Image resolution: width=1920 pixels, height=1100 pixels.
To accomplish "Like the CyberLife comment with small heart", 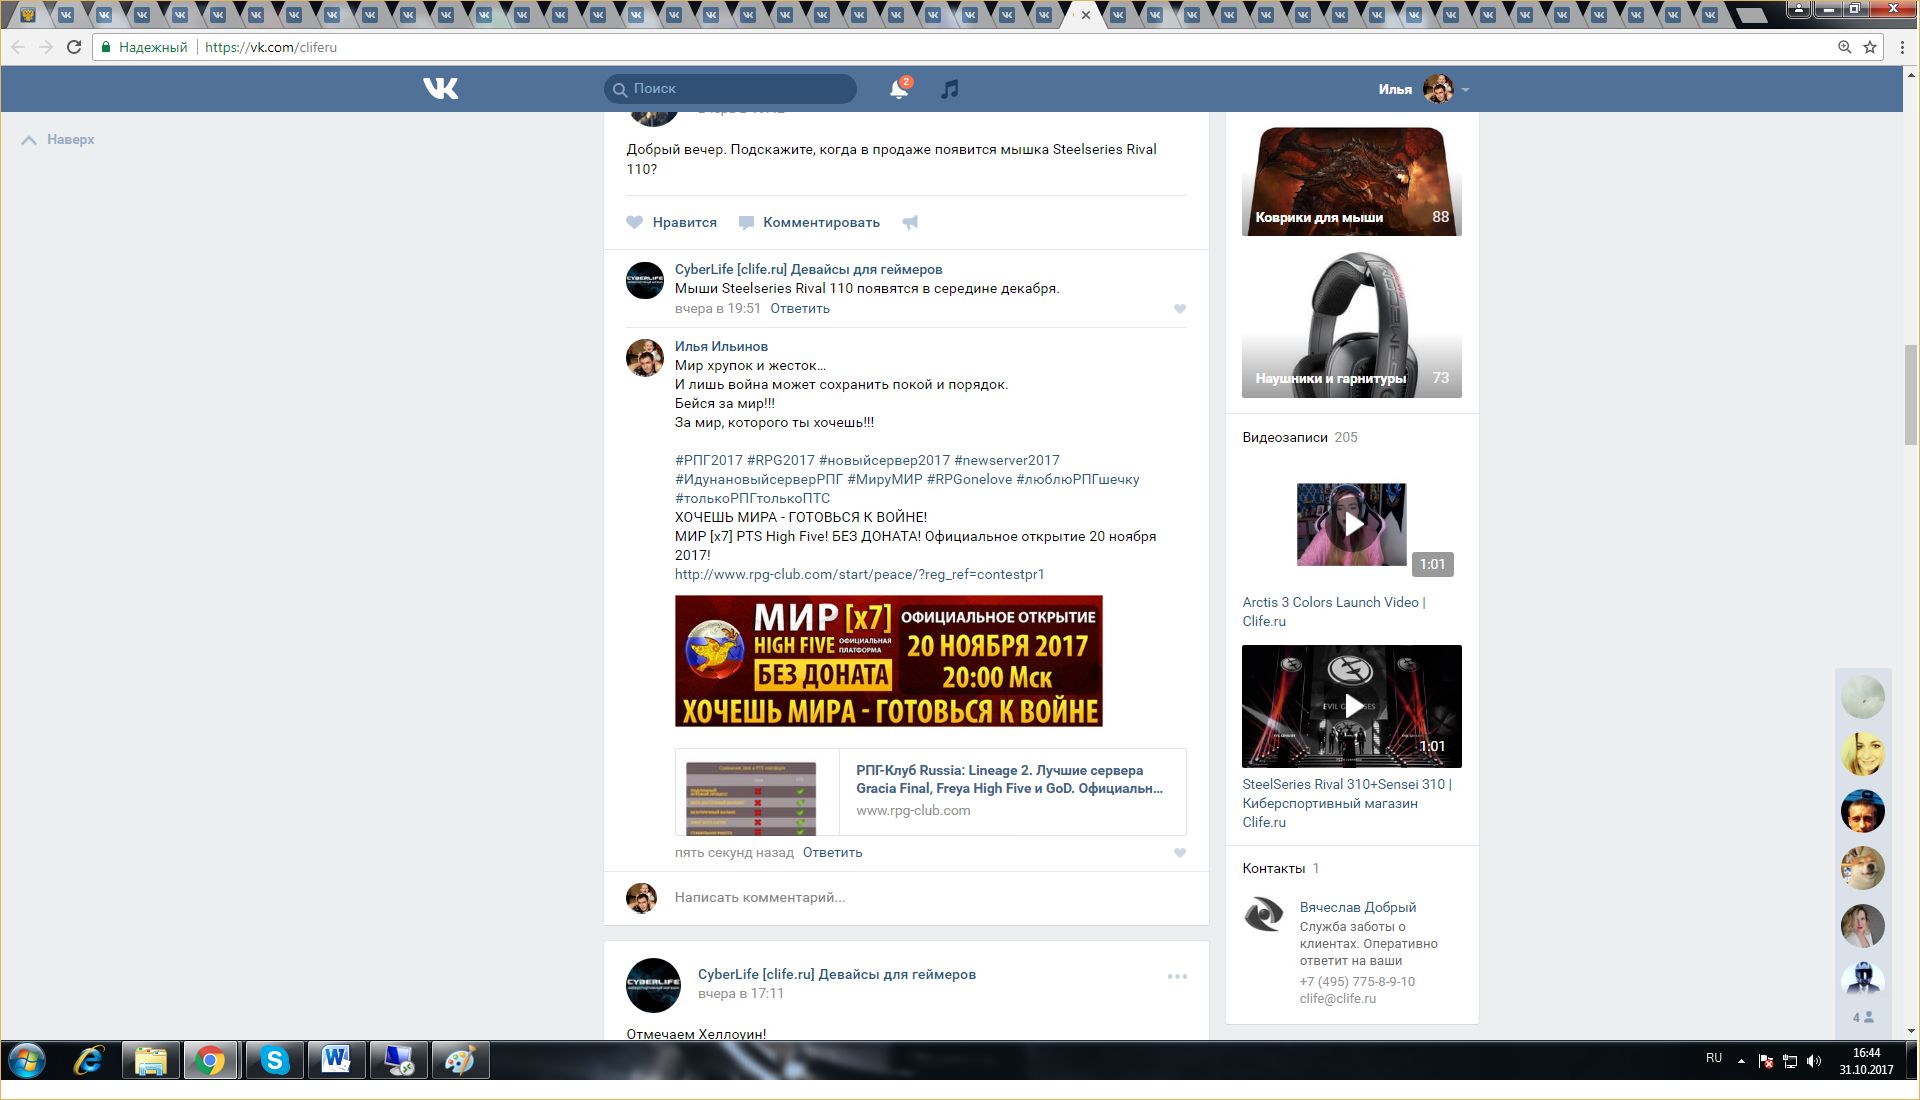I will [1180, 309].
